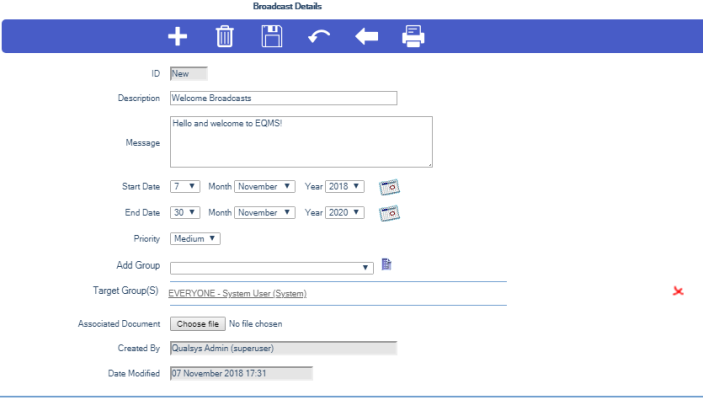Image resolution: width=703 pixels, height=400 pixels.
Task: Delete the broadcast with trash icon
Action: coord(225,36)
